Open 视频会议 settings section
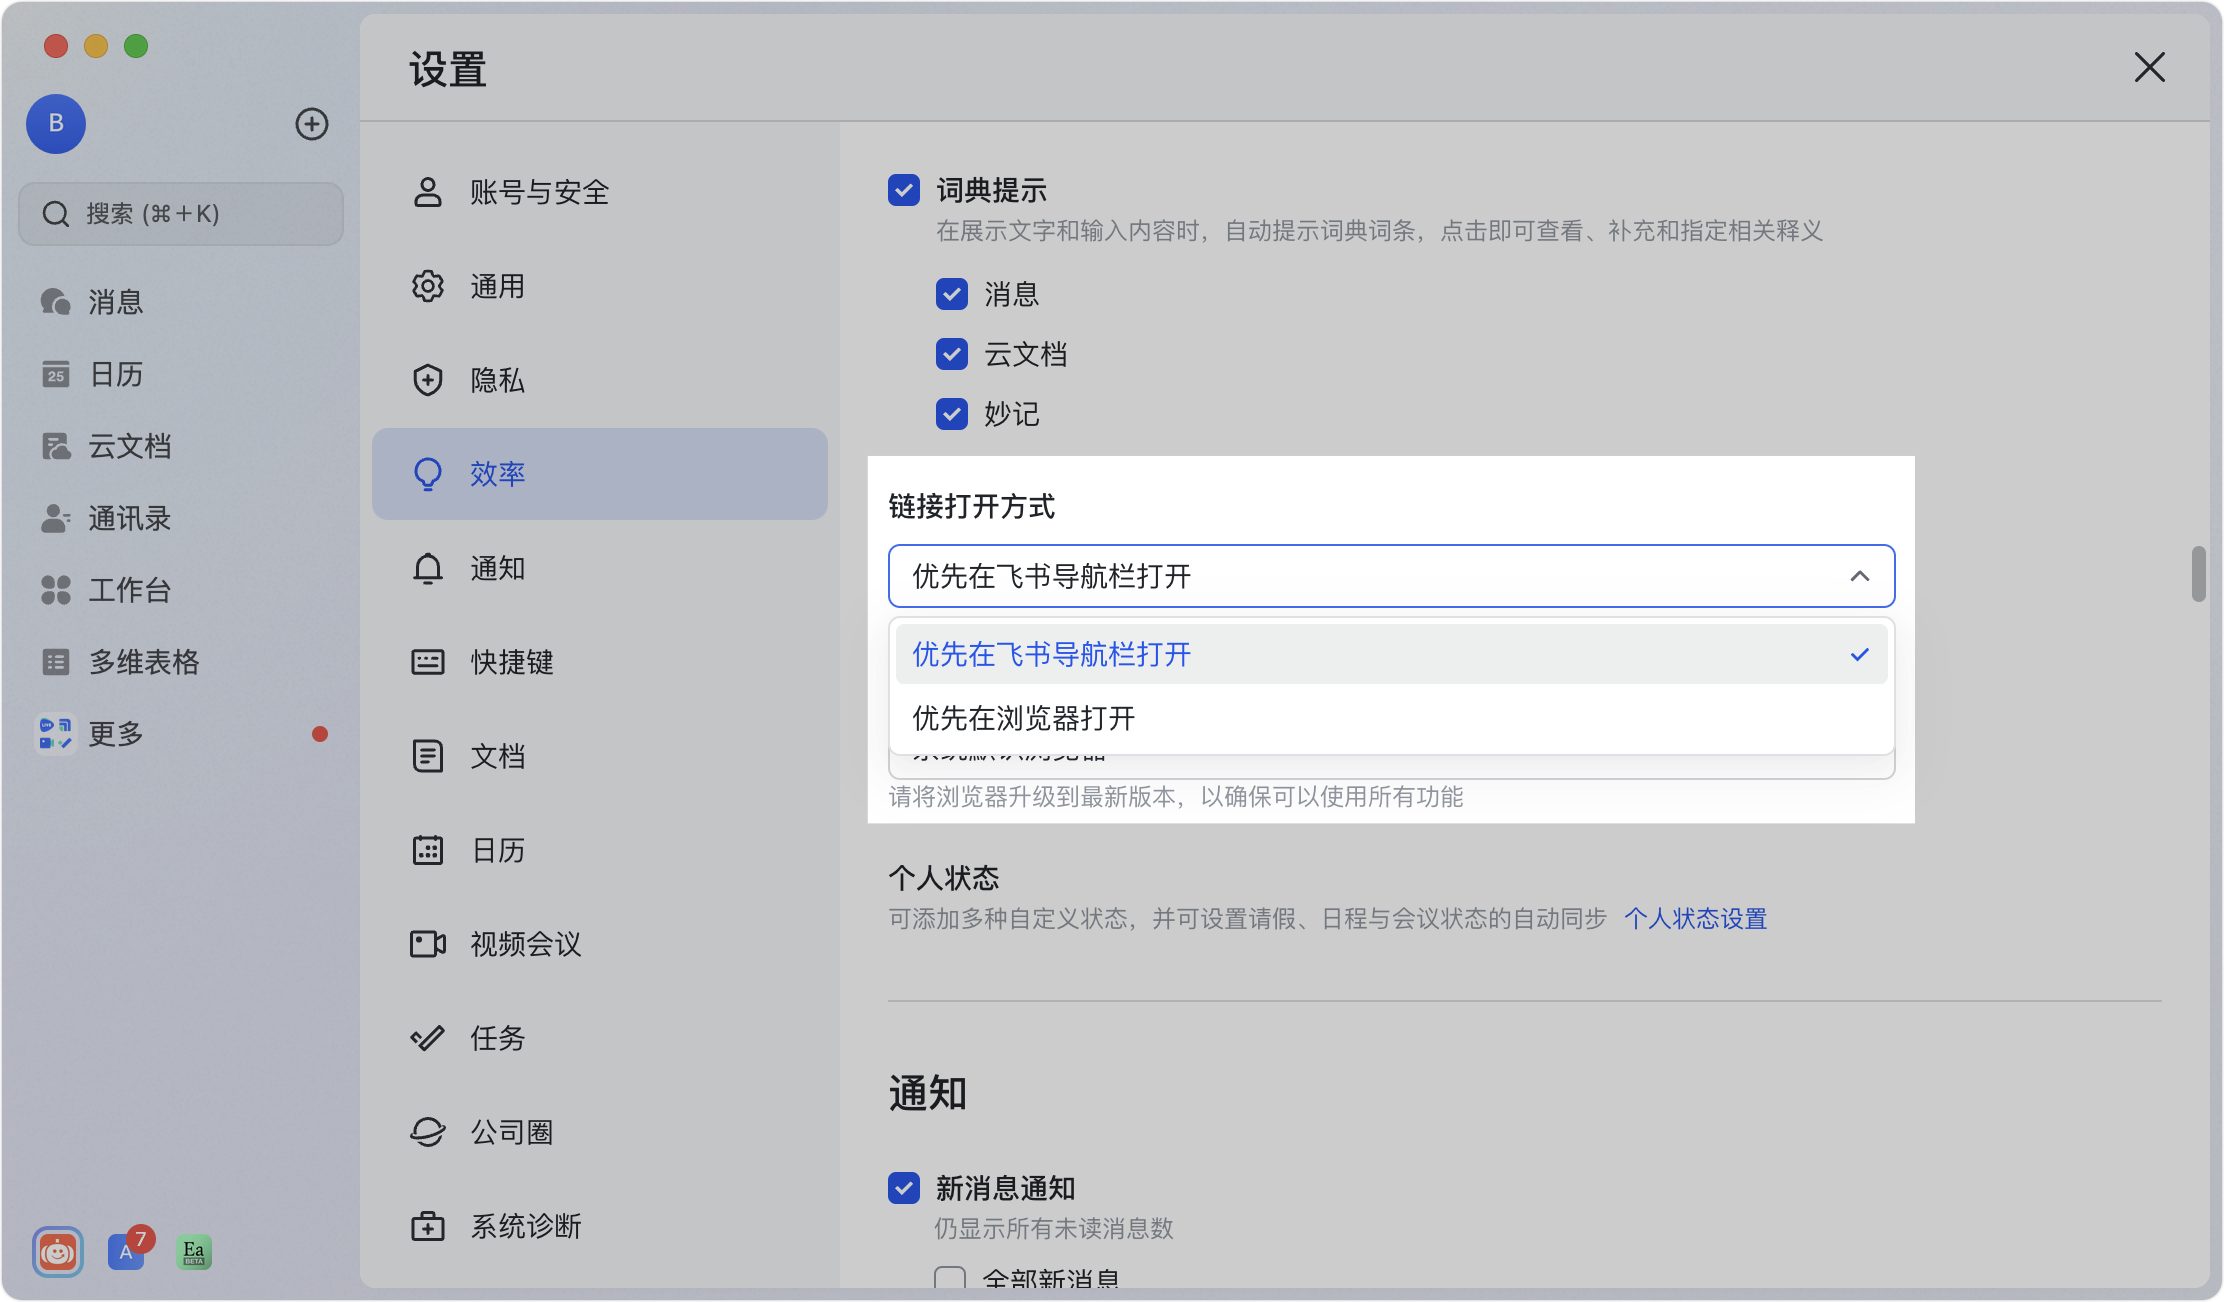Viewport: 2224px width, 1302px height. [x=600, y=944]
